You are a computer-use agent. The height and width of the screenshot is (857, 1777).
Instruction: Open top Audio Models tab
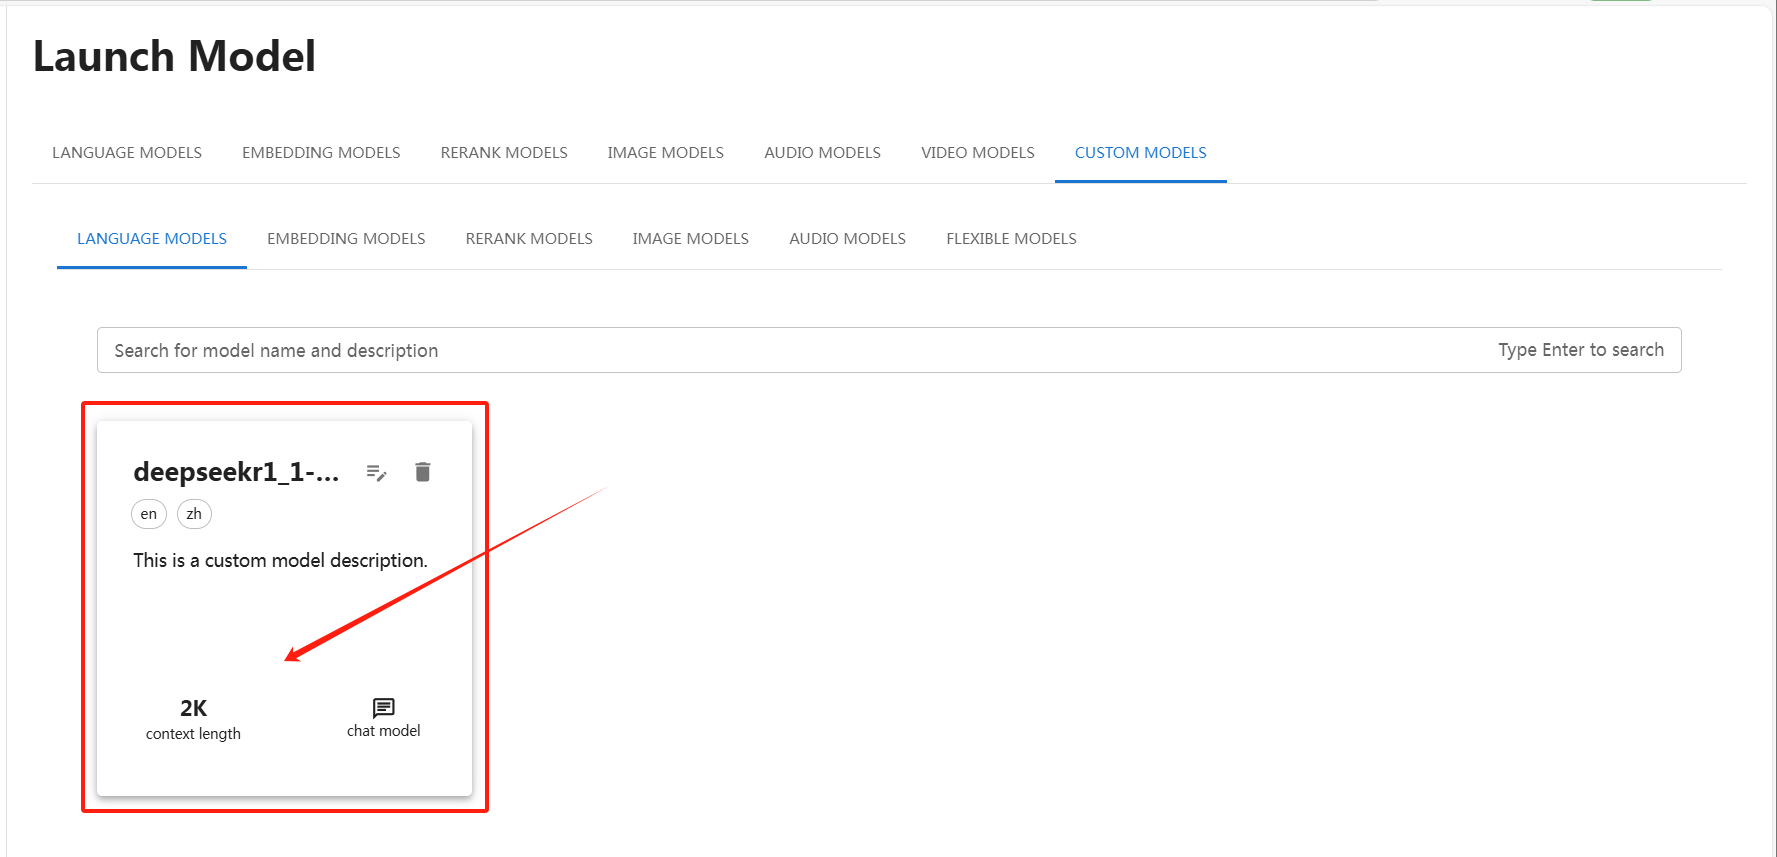coord(823,153)
